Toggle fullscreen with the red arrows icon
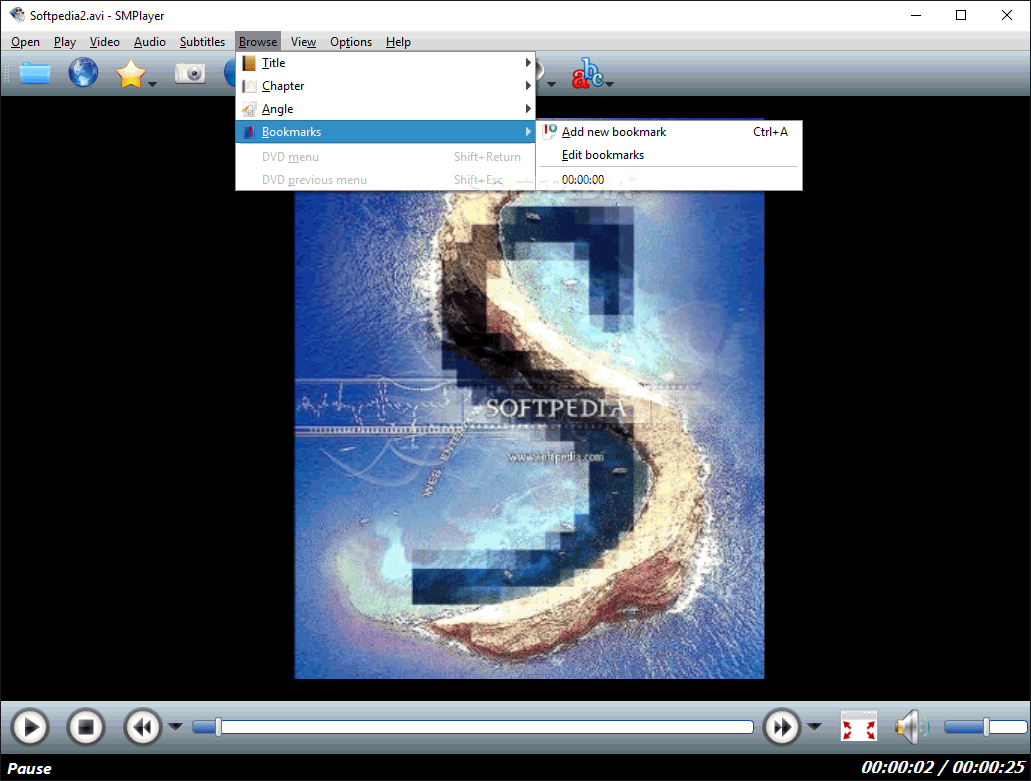 (859, 727)
